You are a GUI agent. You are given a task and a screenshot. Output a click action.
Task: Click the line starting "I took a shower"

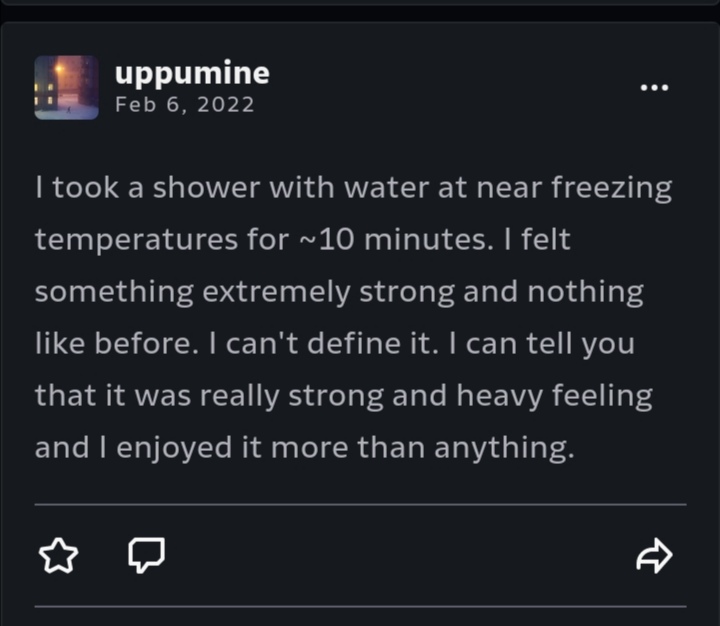[x=354, y=188]
